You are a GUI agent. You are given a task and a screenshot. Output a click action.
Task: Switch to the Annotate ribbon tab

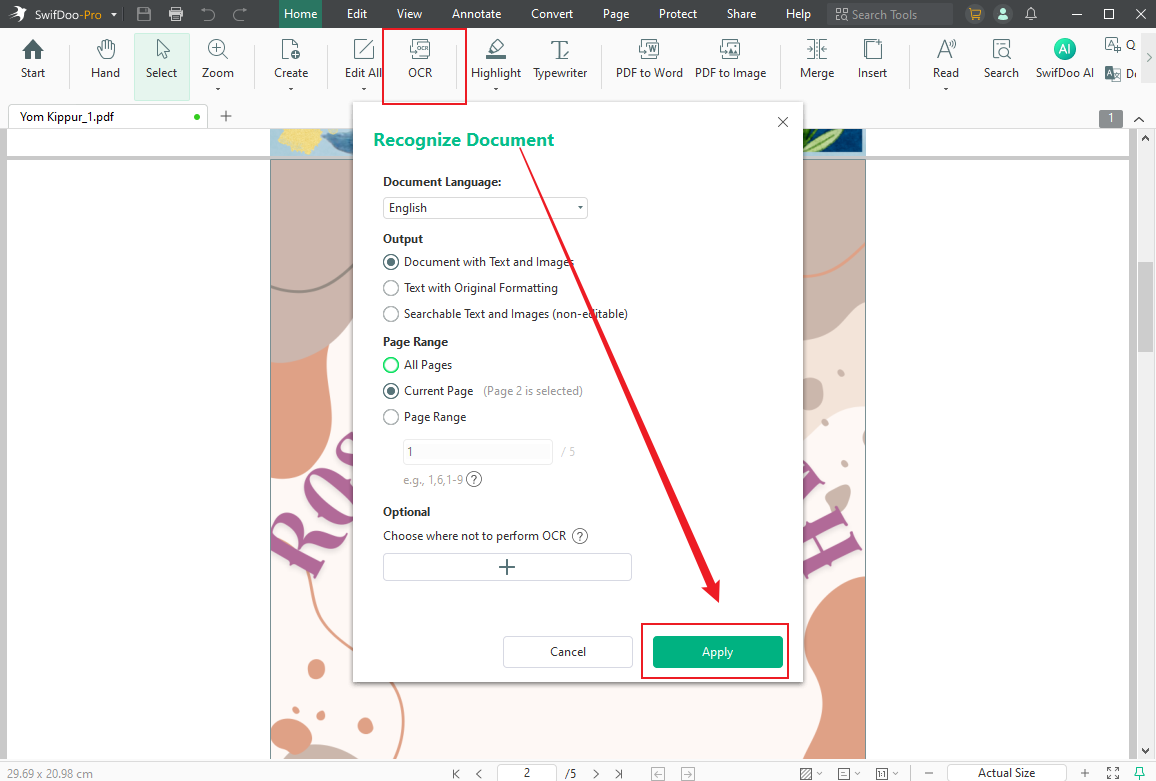click(476, 13)
